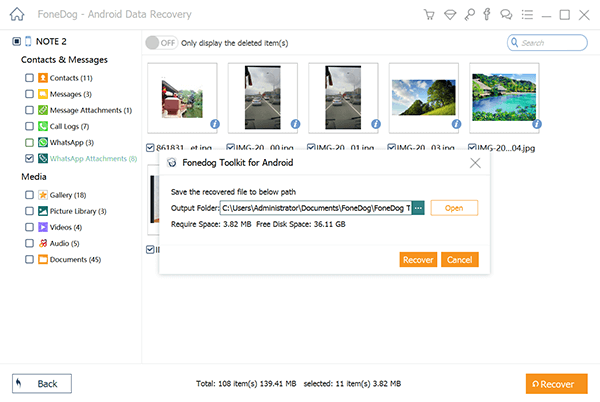Check the Gallery (18) checkbox
The image size is (600, 402).
(x=29, y=195)
